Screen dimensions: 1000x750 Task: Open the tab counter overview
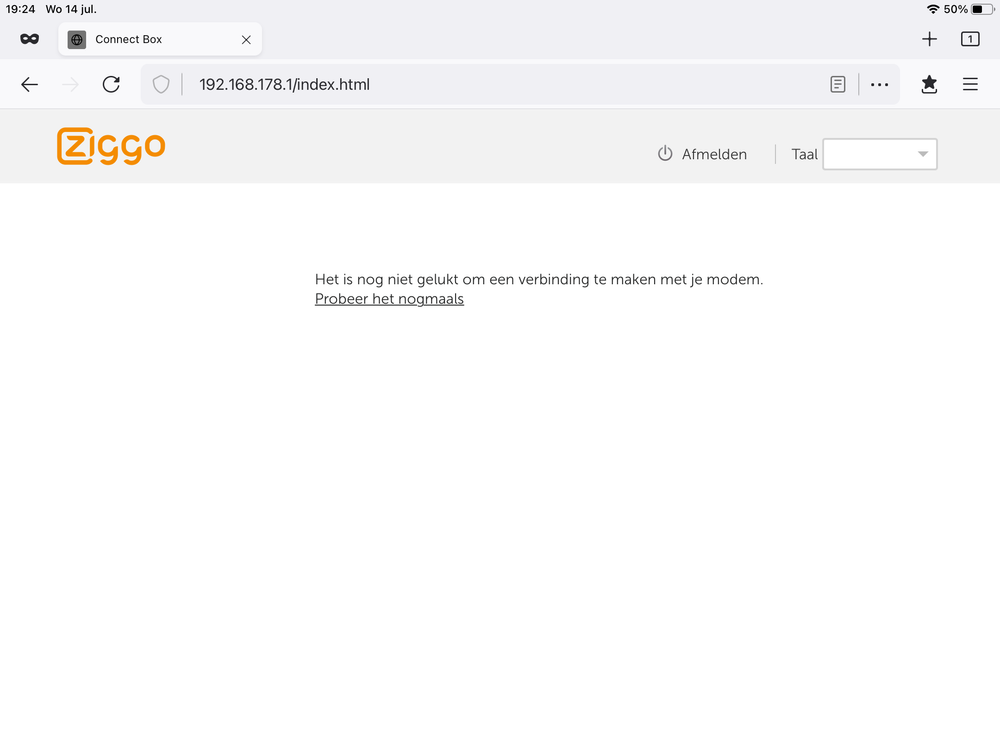(969, 39)
